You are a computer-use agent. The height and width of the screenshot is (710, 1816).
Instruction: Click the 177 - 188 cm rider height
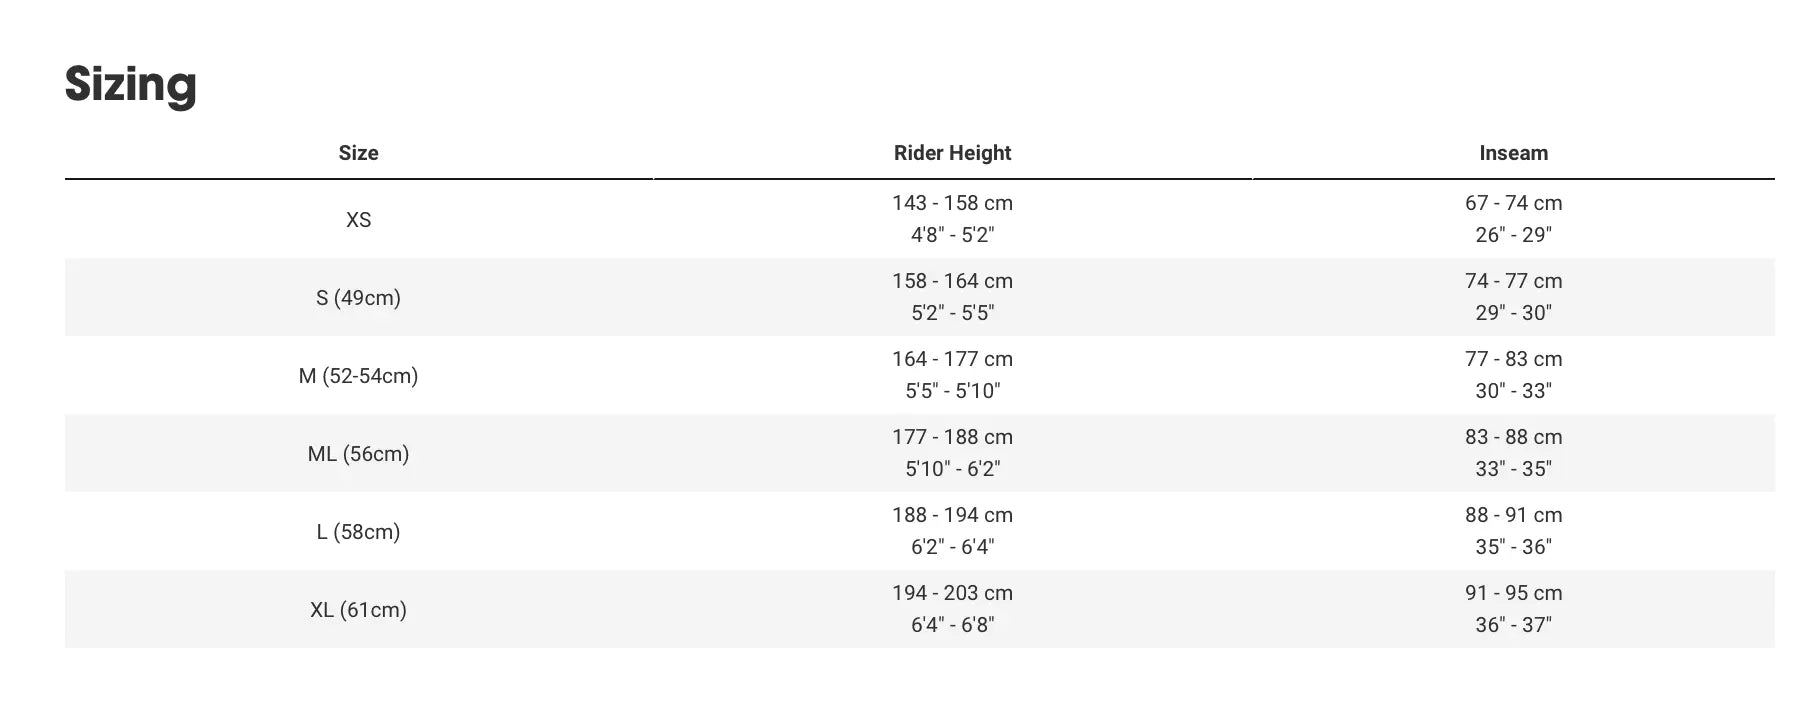point(952,437)
